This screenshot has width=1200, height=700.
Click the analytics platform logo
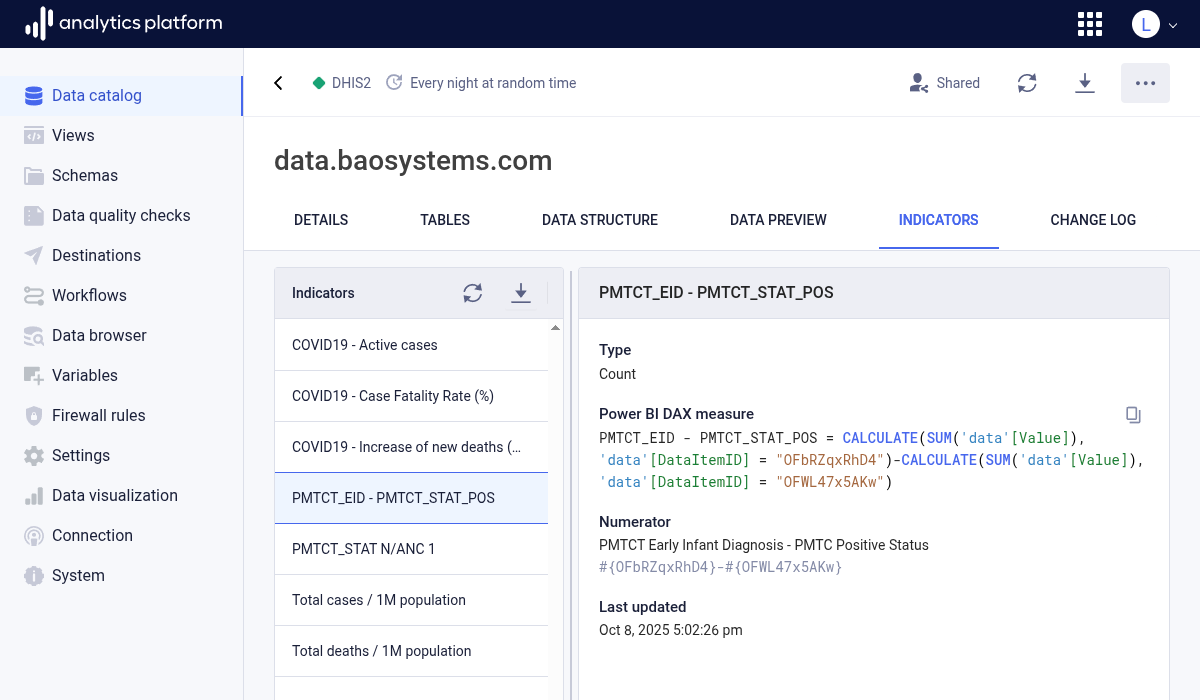click(123, 23)
